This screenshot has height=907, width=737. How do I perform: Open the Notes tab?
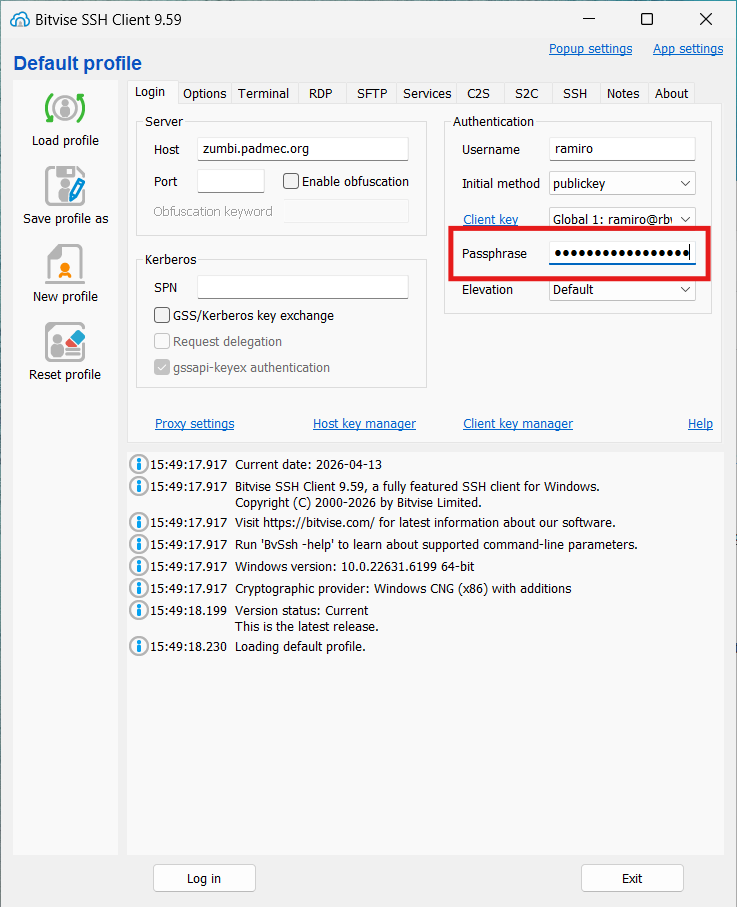click(x=623, y=93)
